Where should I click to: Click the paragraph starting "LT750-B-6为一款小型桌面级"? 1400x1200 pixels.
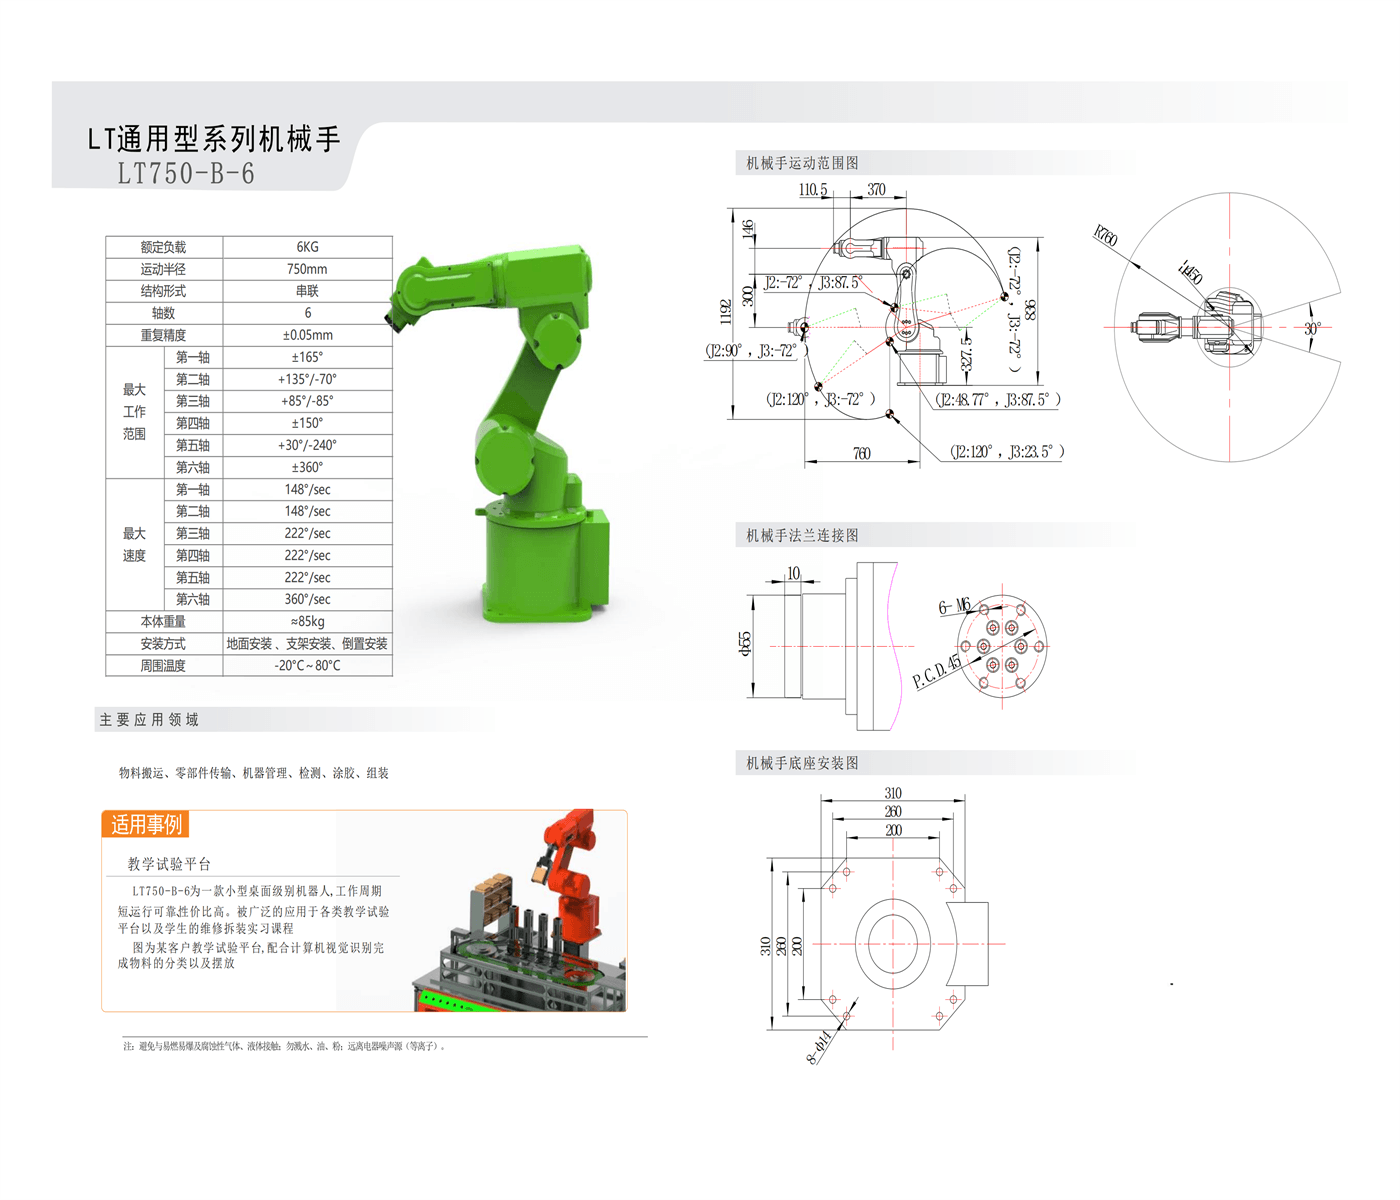coord(254,909)
